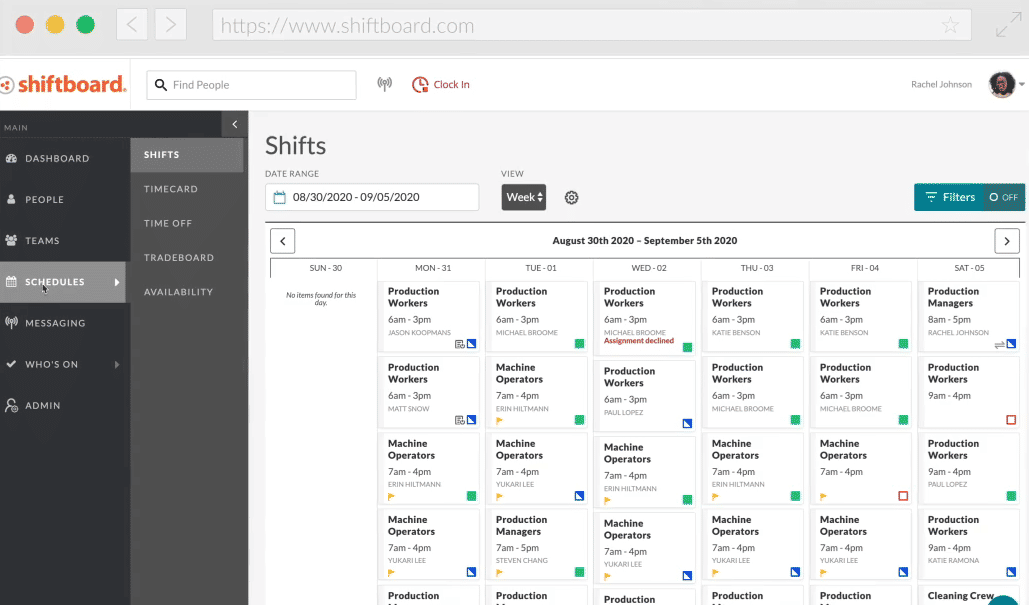Screen dimensions: 1029x605
Task: Click the Find People search field
Action: pyautogui.click(x=260, y=85)
